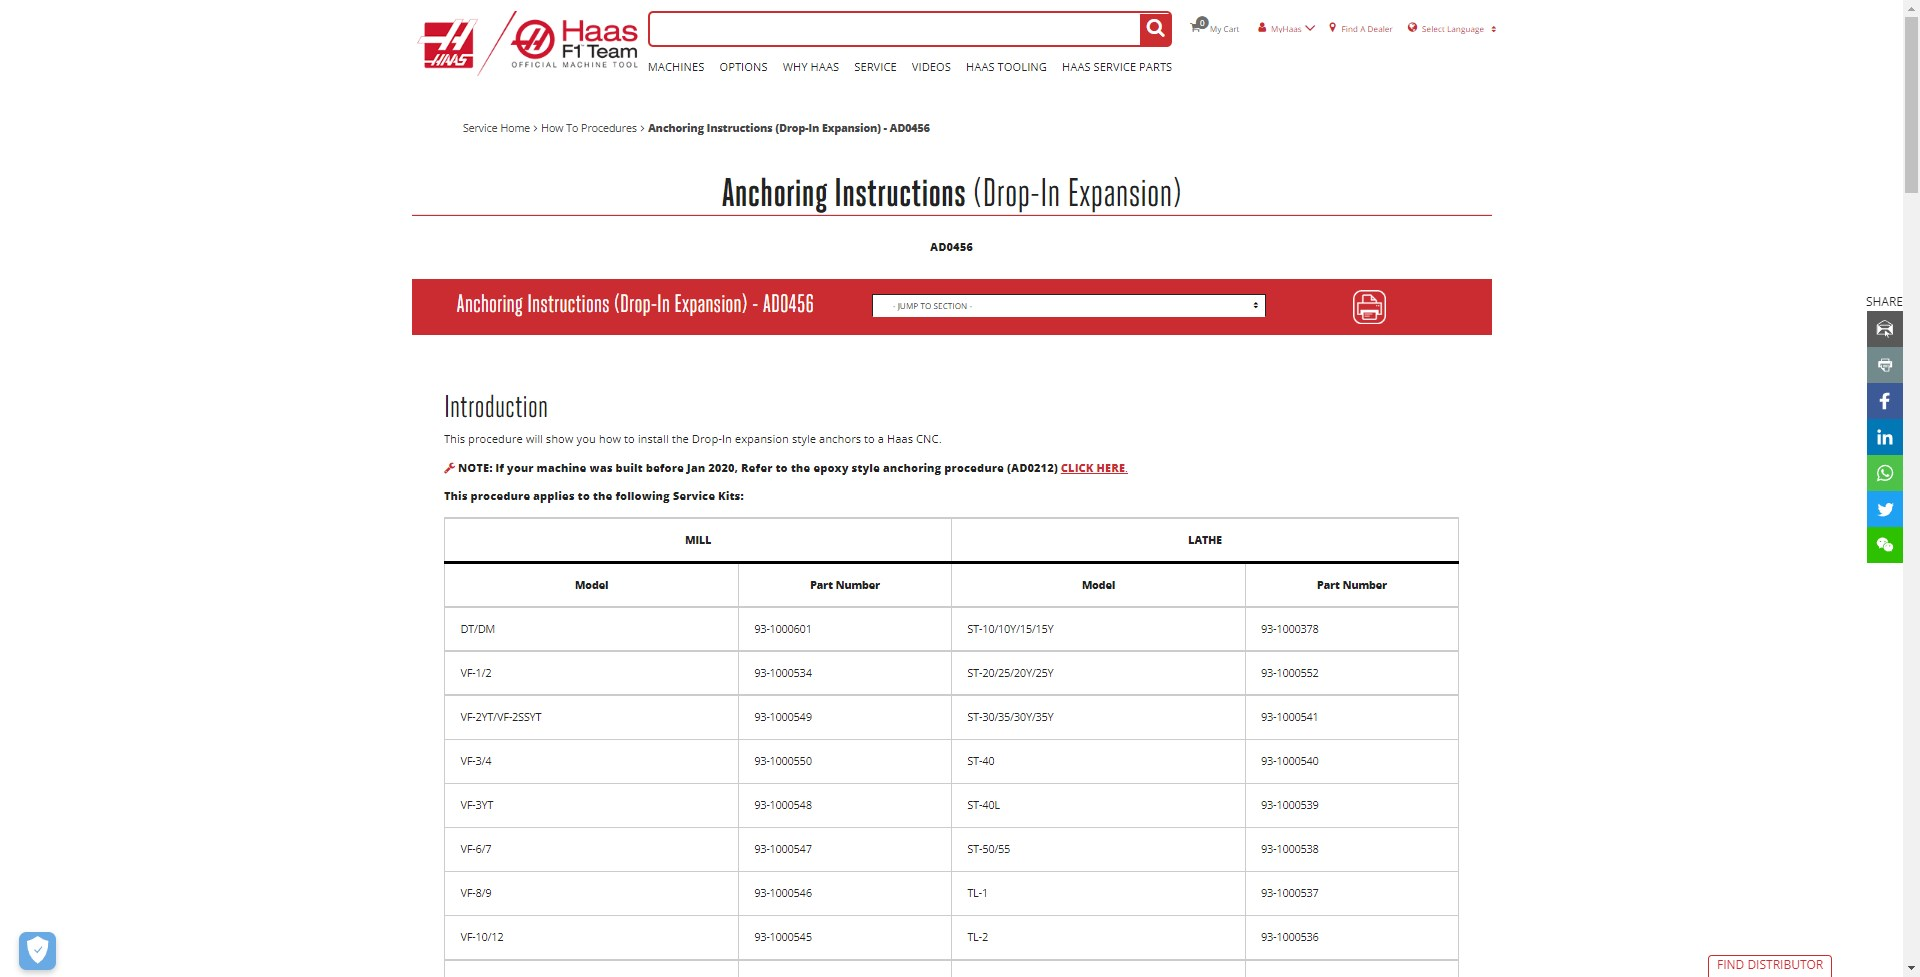The height and width of the screenshot is (977, 1920).
Task: Select the ST-10/10Y/15/15Y lathe cell
Action: [1098, 629]
